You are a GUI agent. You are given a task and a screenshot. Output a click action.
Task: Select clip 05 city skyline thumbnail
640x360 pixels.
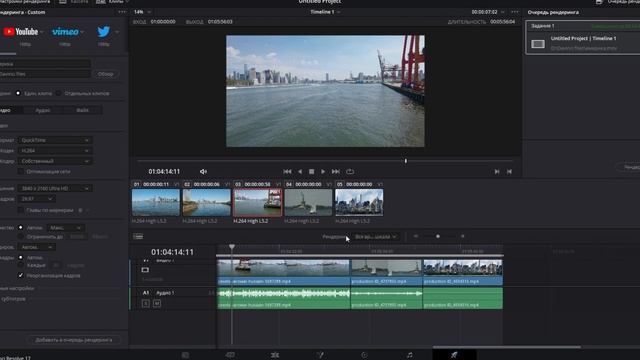359,202
